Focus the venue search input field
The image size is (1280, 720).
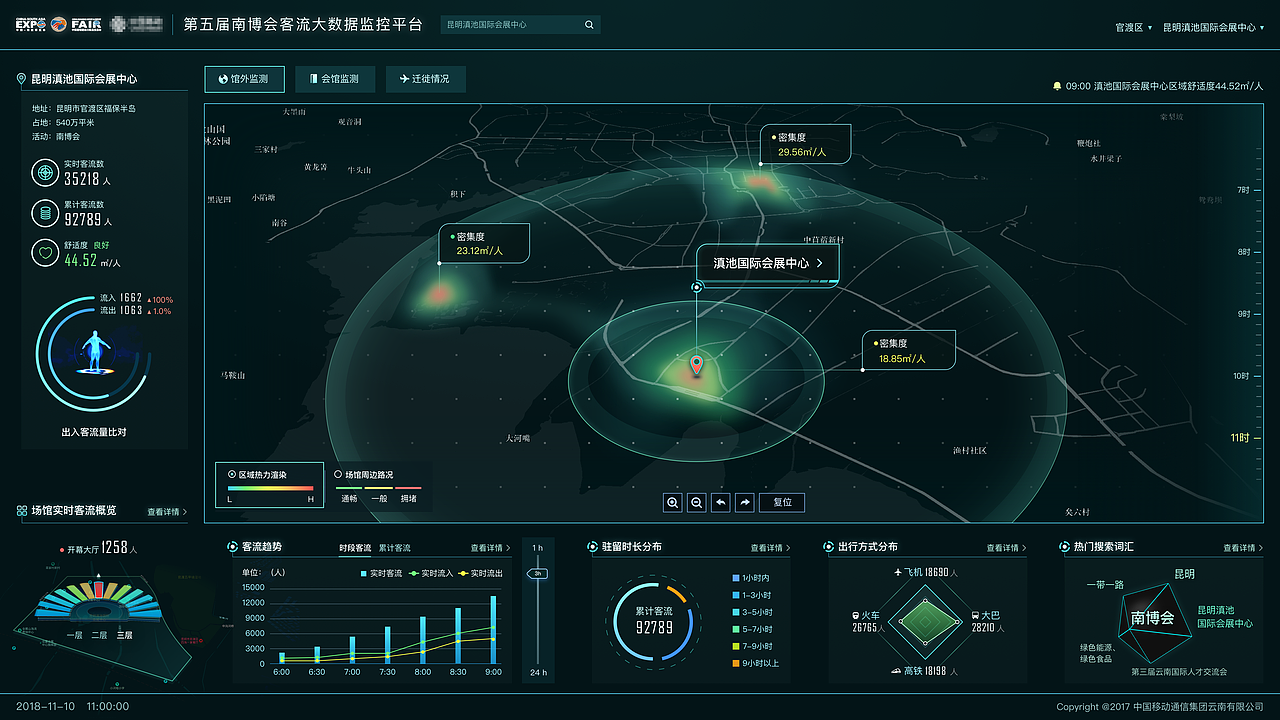coord(520,25)
